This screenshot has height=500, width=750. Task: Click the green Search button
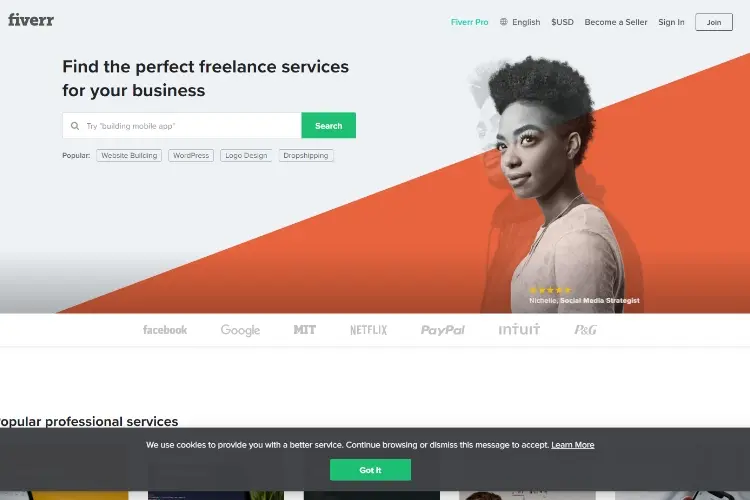329,125
